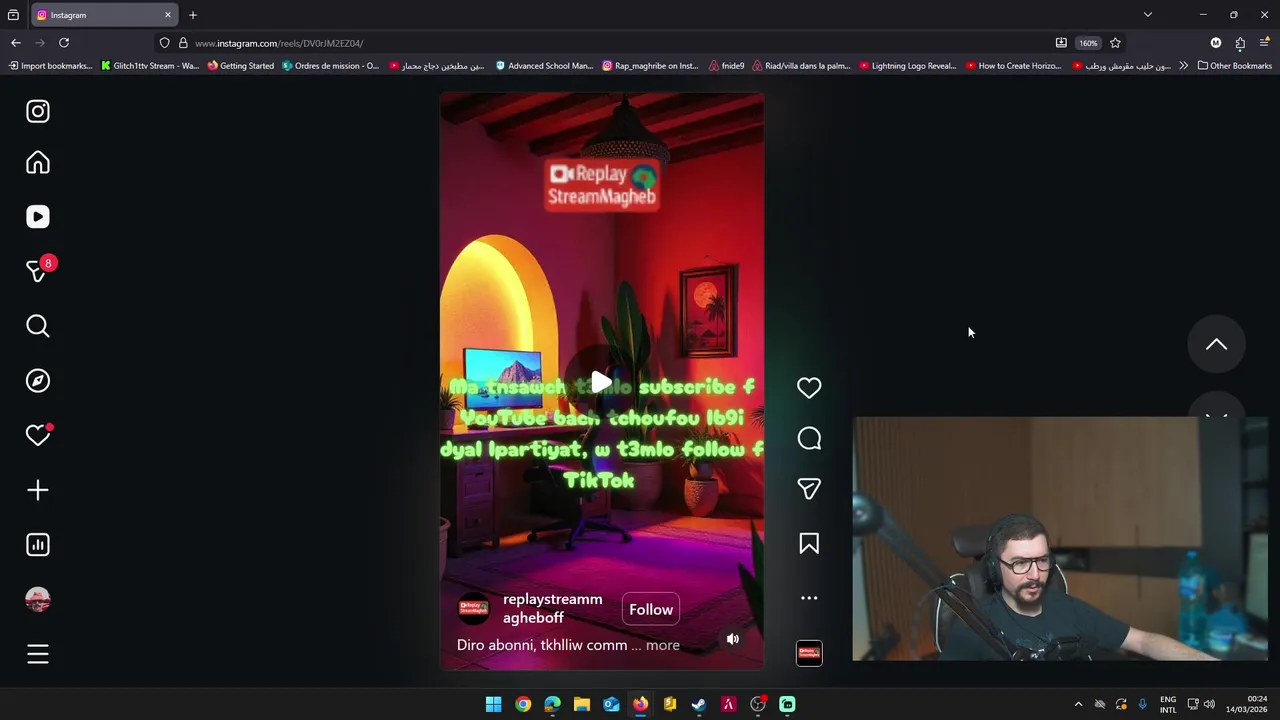Open the reel audio thumbnail
This screenshot has height=720, width=1280.
tap(809, 653)
